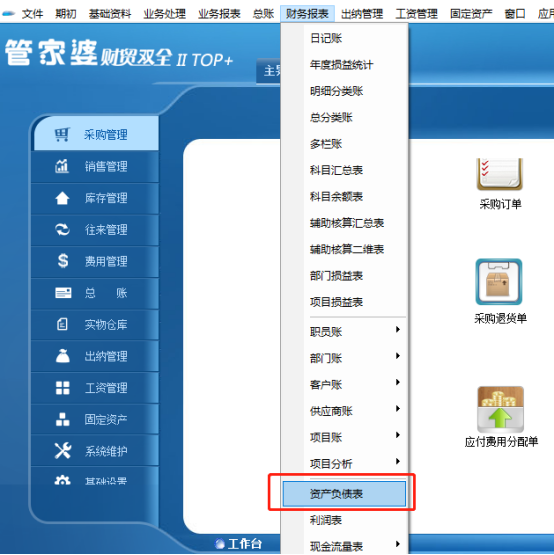Open 出纳管理 money bag sidebar item
The width and height of the screenshot is (554, 555).
[x=95, y=356]
